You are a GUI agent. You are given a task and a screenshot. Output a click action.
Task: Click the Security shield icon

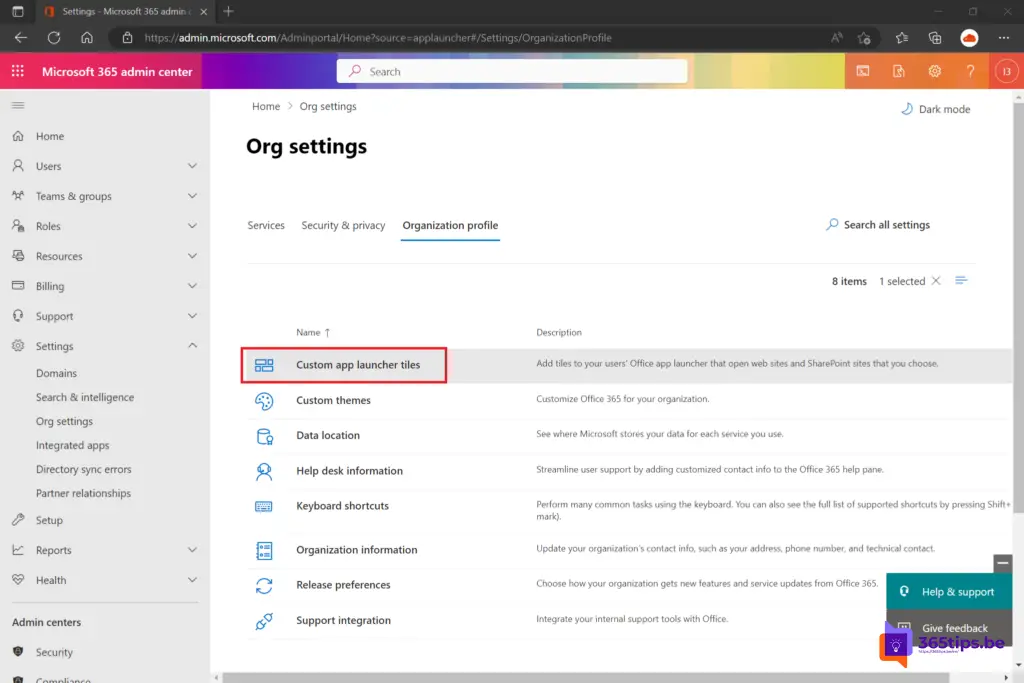[18, 652]
